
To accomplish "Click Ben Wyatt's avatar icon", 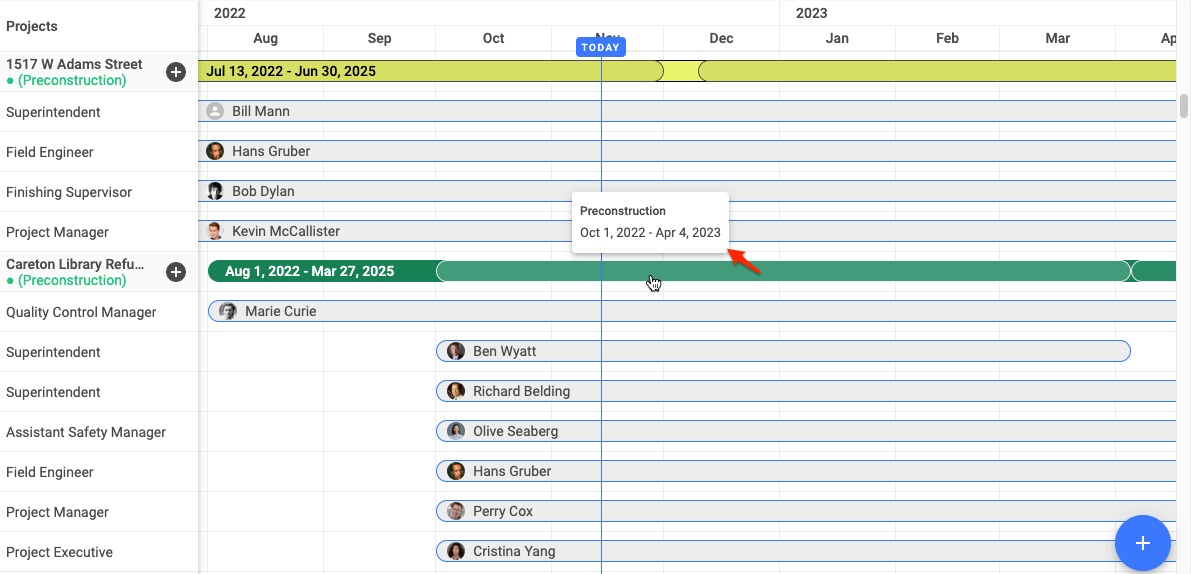I will (x=456, y=352).
